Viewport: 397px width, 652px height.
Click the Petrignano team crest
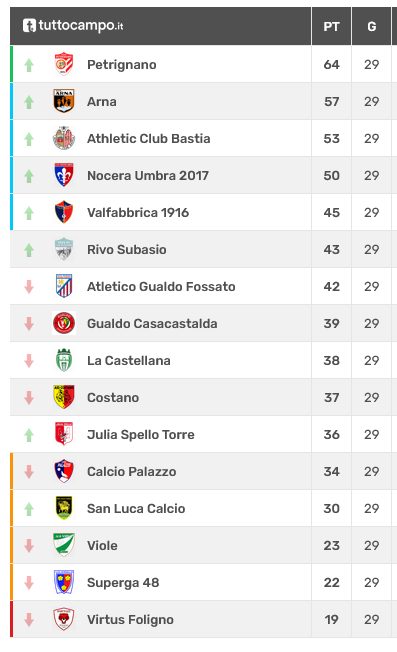click(x=64, y=64)
